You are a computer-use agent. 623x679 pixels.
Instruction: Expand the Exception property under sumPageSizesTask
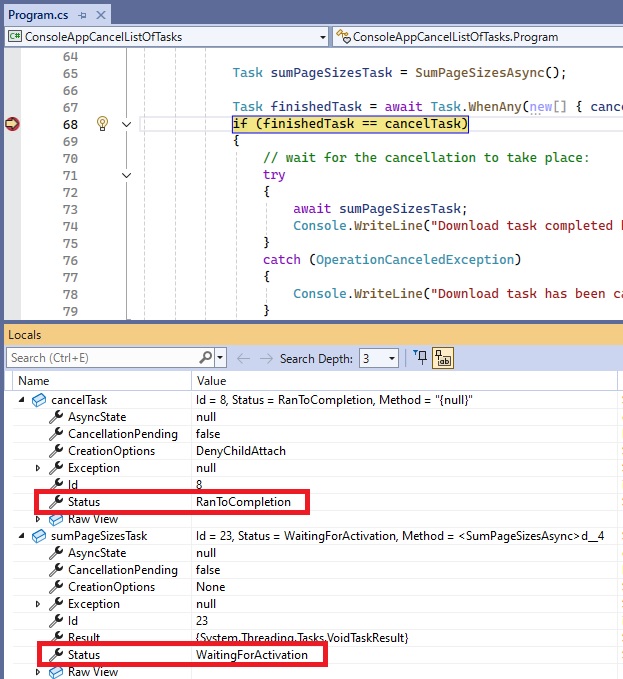coord(38,604)
